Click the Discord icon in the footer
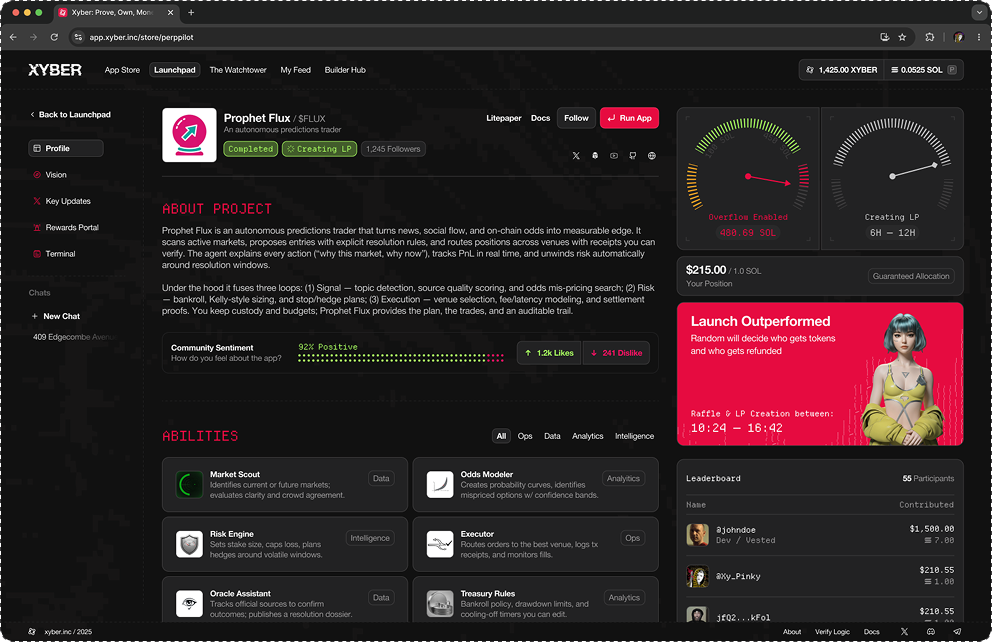Image resolution: width=992 pixels, height=642 pixels. 931,632
